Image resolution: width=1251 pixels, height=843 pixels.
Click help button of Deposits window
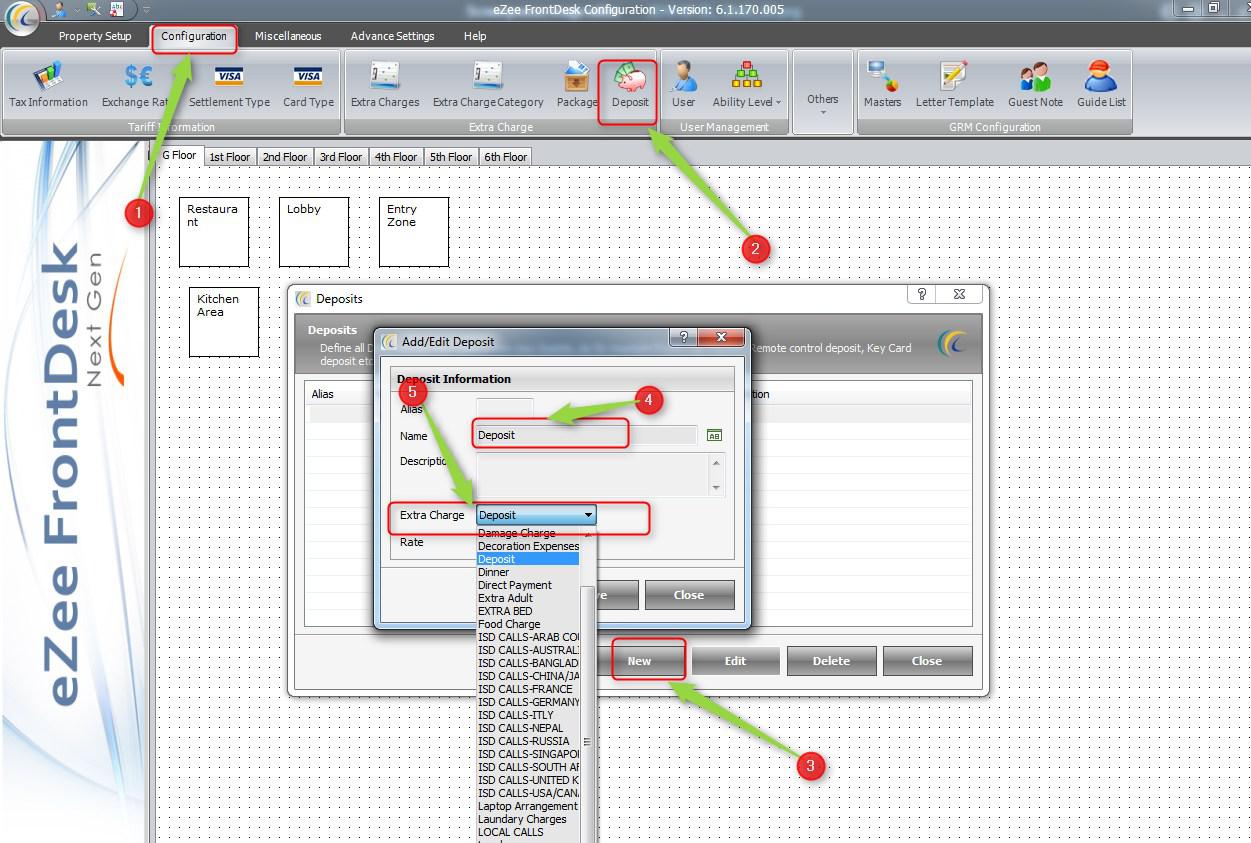(x=922, y=294)
